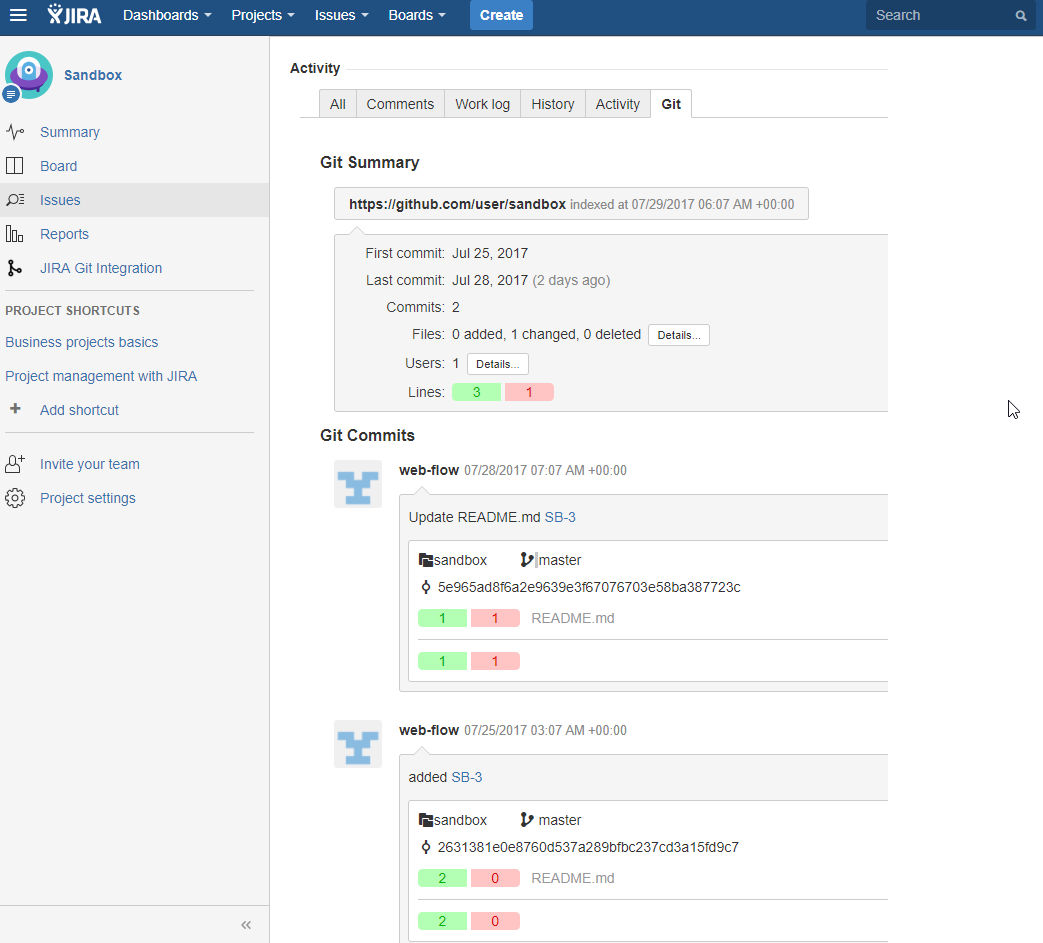Open the hamburger application menu

(x=18, y=15)
